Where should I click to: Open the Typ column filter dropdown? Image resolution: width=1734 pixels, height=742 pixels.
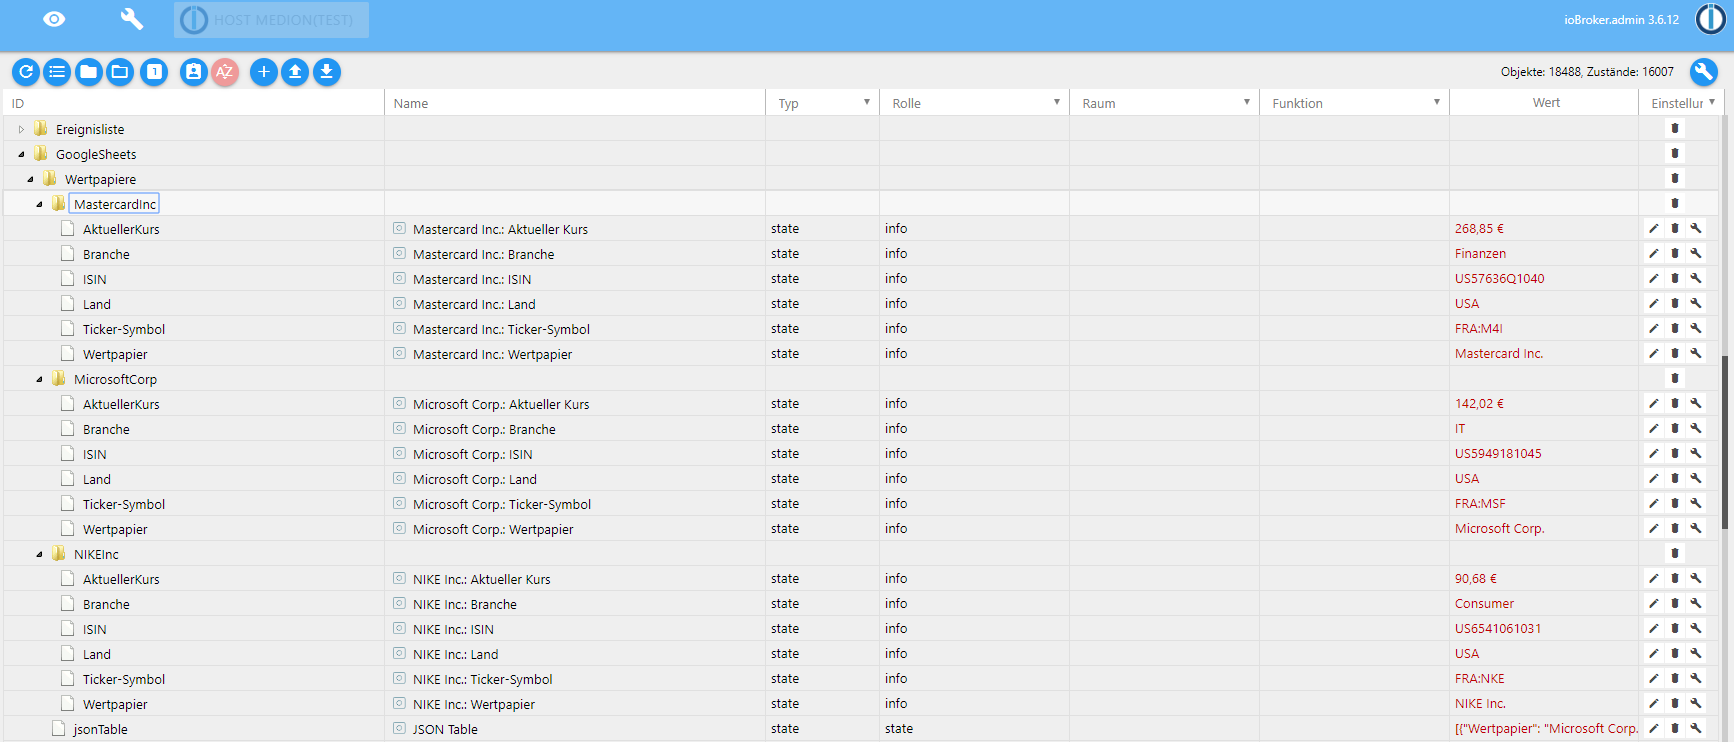click(866, 102)
